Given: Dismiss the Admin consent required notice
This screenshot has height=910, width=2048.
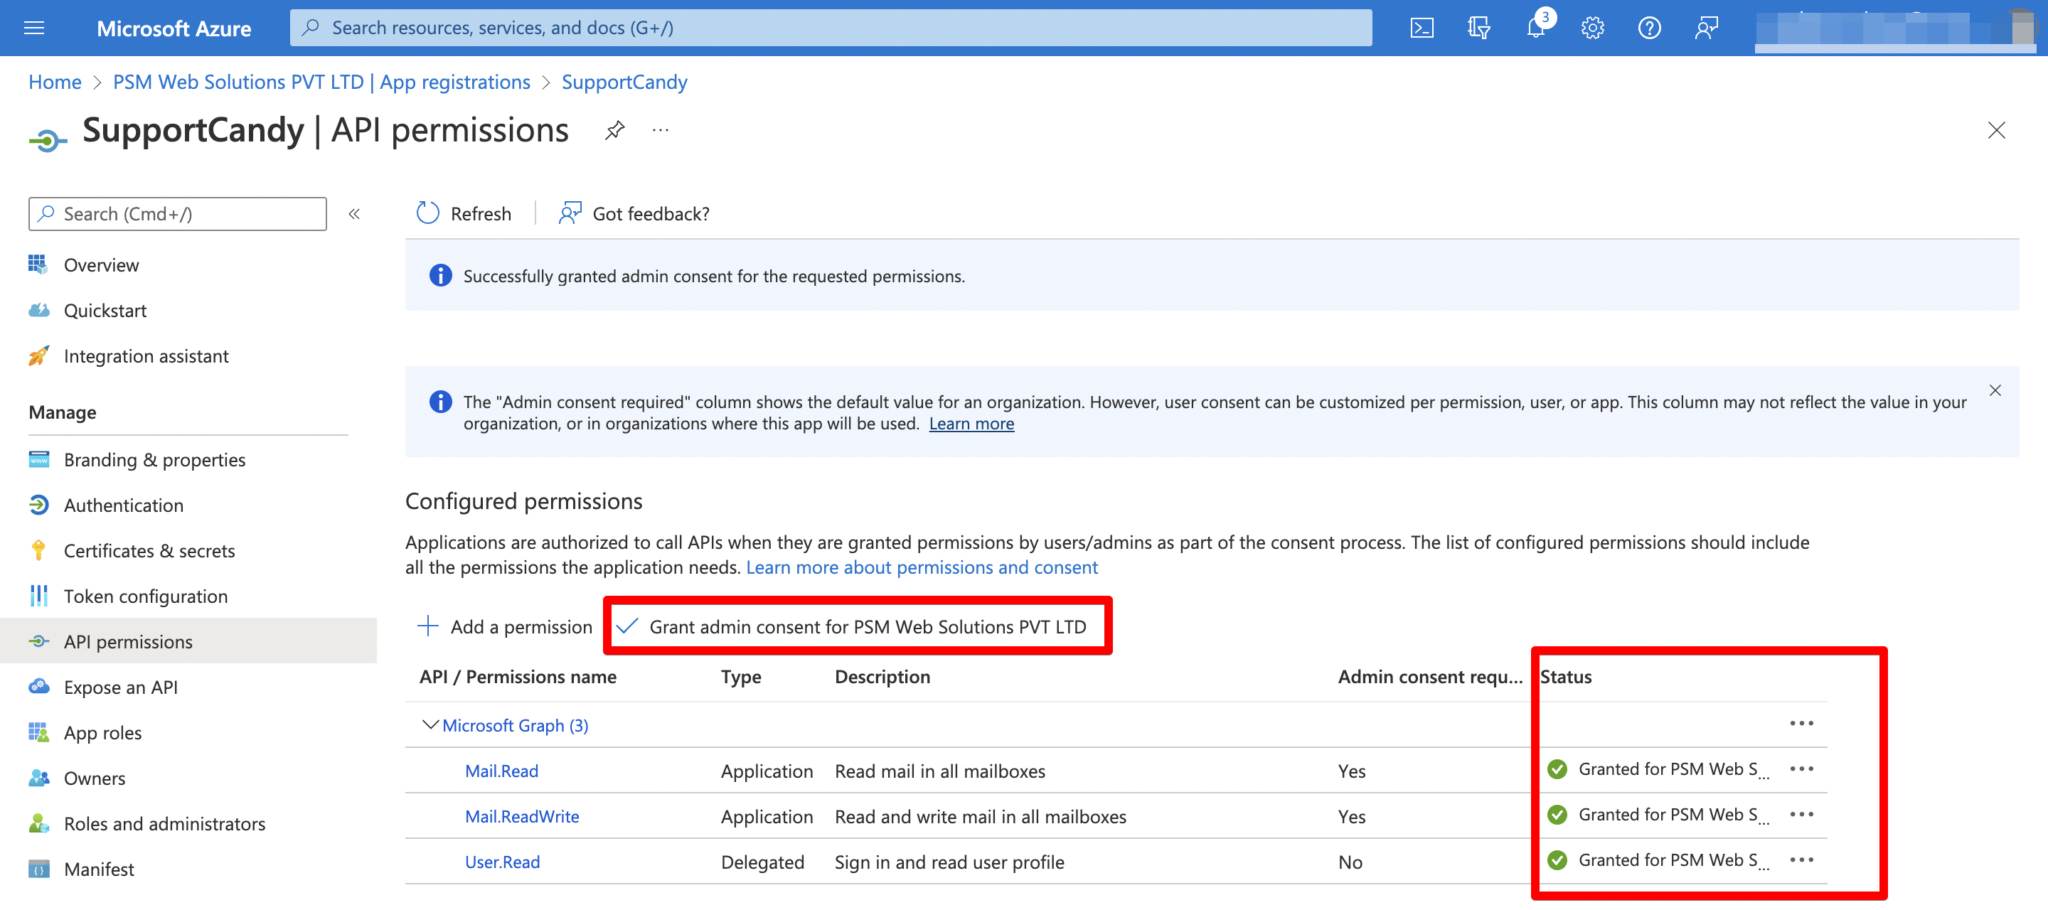Looking at the screenshot, I should [x=1995, y=390].
